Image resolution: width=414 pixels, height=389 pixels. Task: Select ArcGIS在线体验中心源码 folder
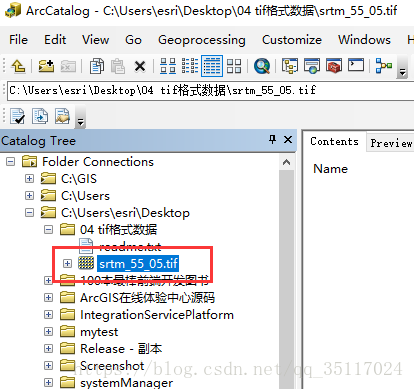tap(147, 298)
